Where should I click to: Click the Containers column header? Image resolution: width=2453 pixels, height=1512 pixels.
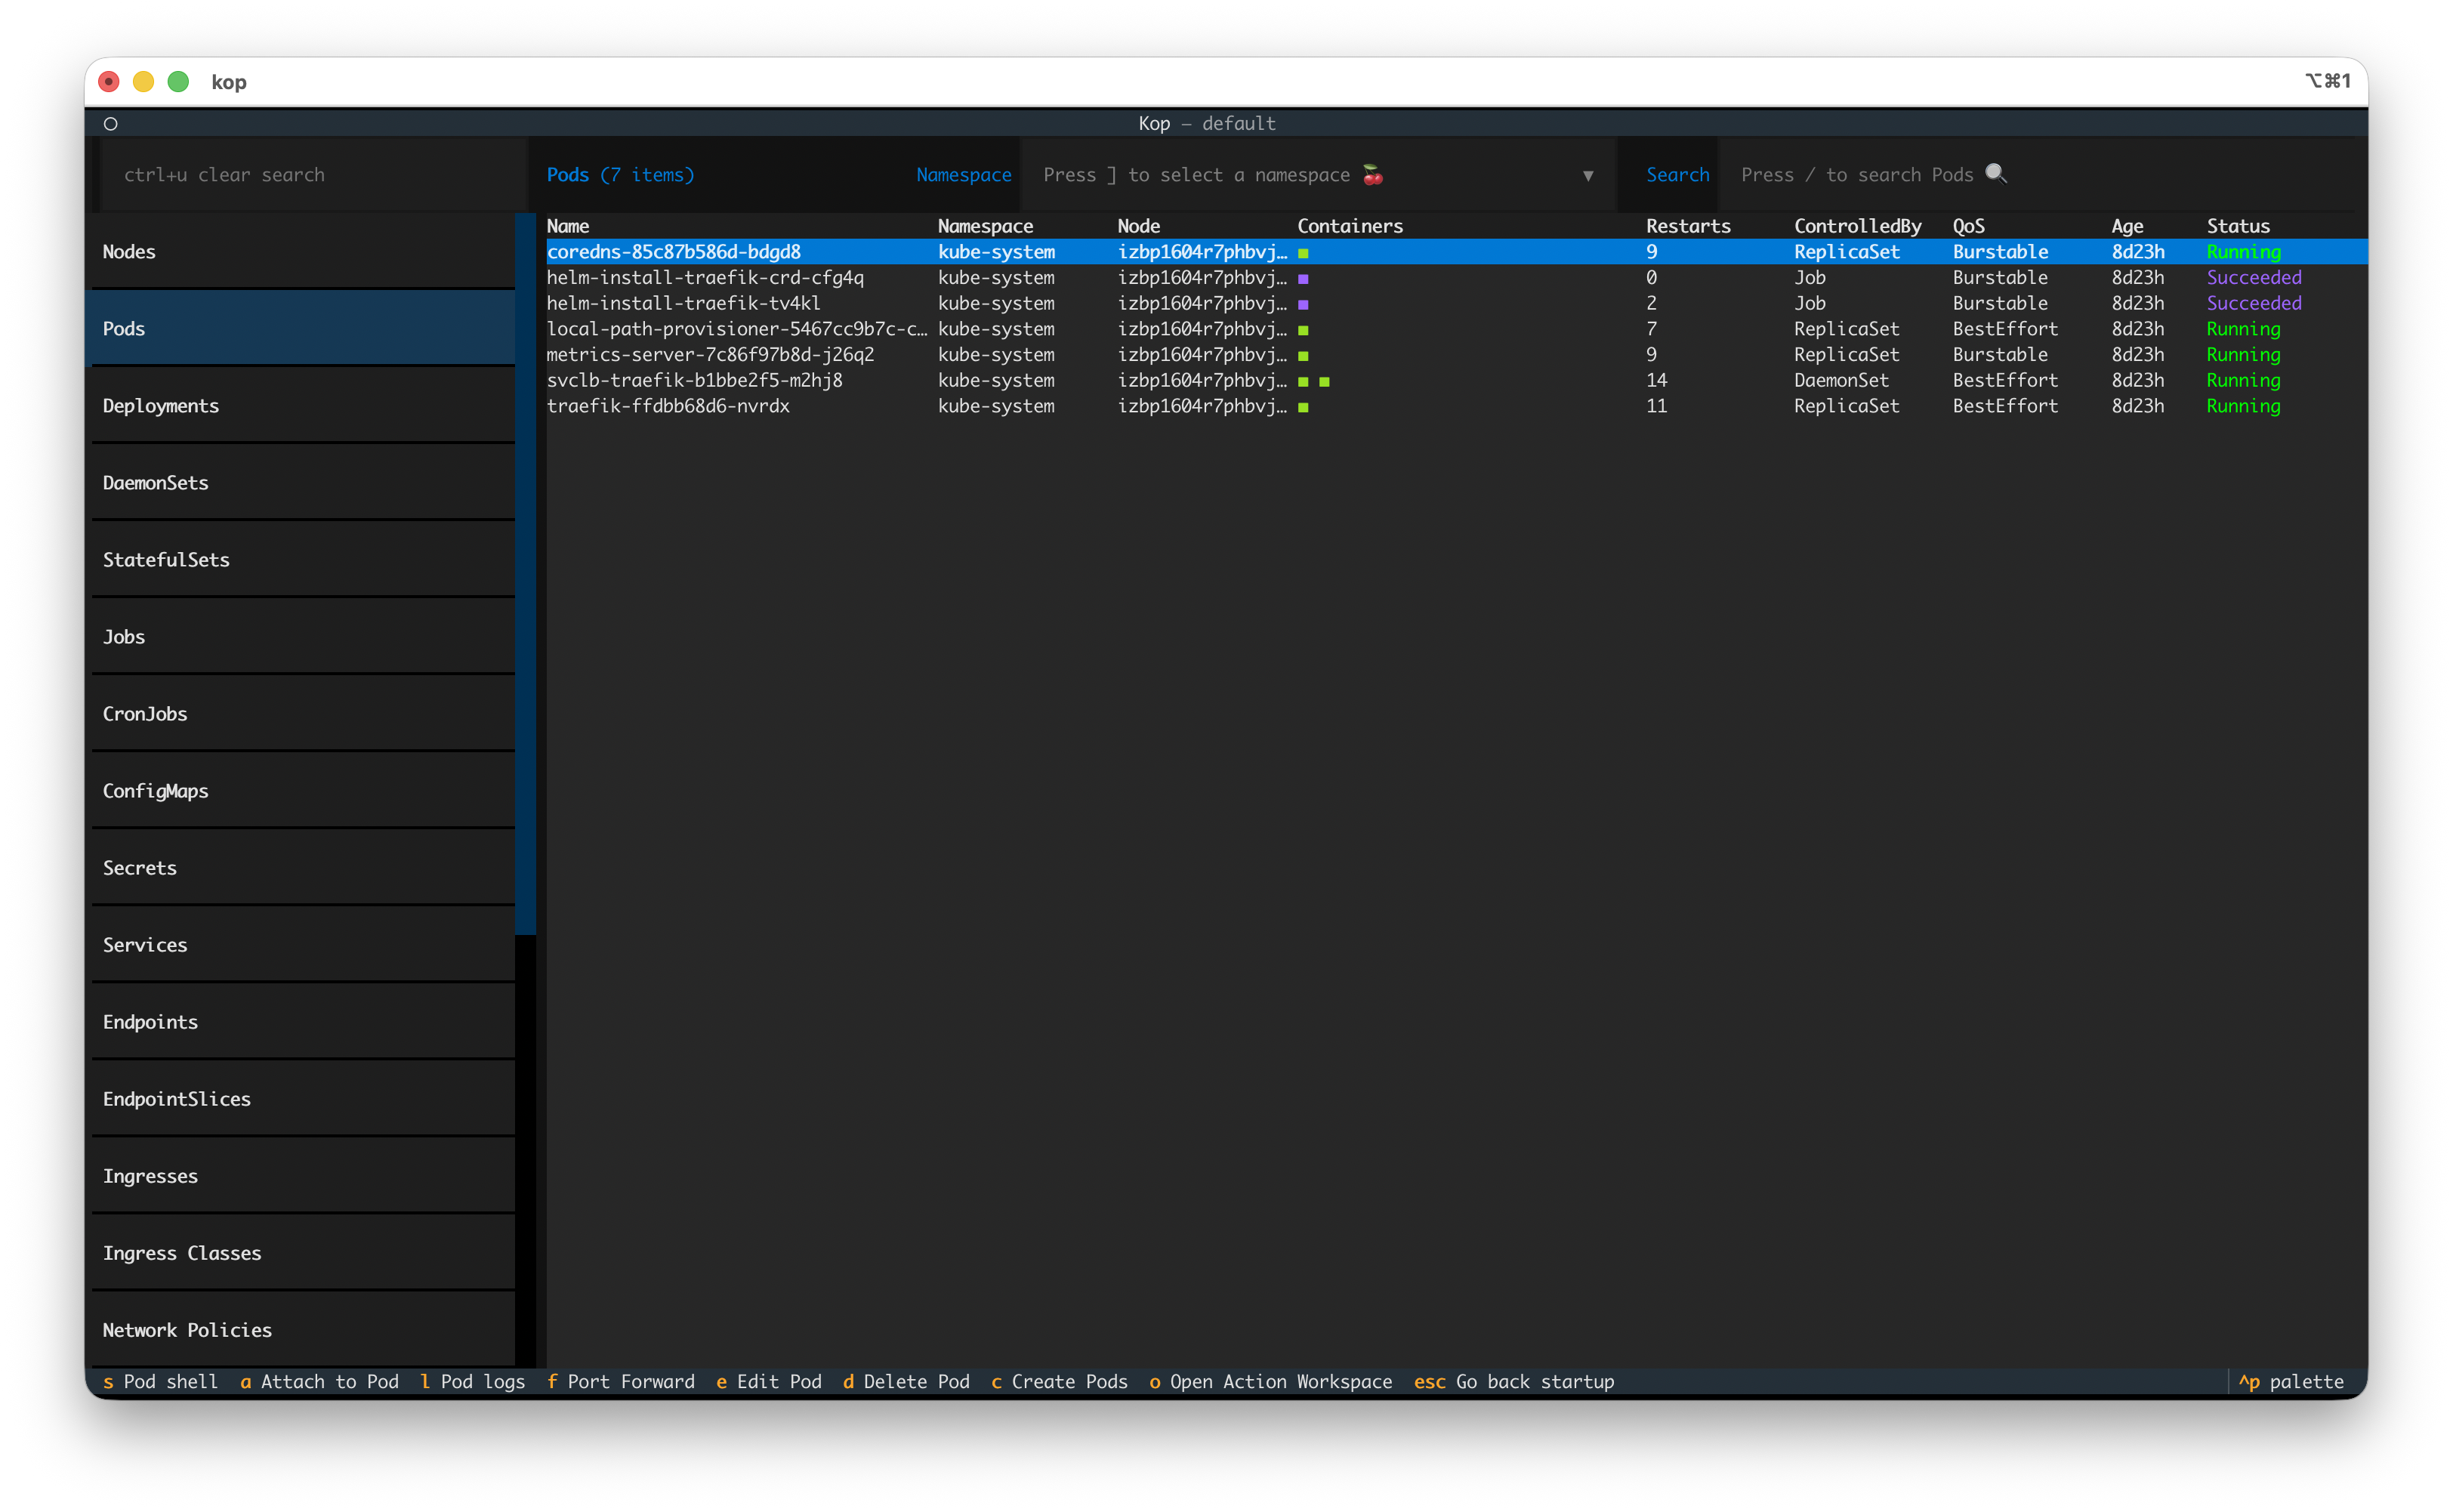coord(1350,227)
